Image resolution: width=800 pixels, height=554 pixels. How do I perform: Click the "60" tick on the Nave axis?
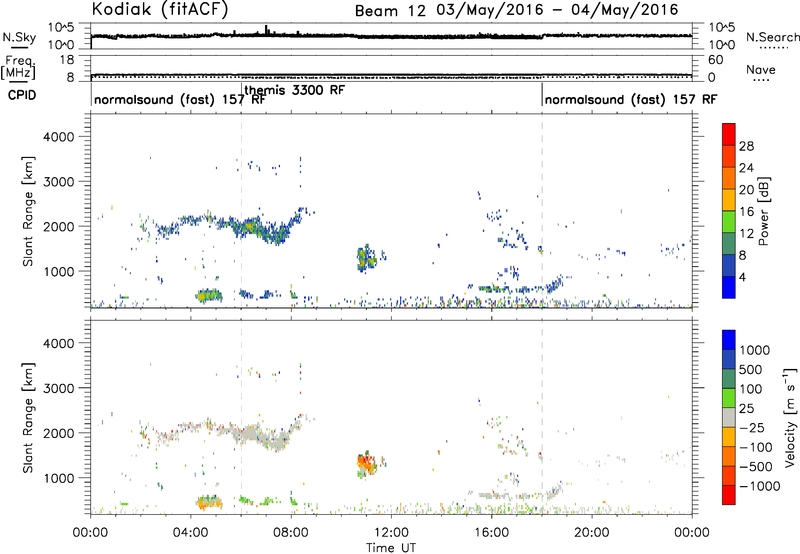(x=715, y=60)
